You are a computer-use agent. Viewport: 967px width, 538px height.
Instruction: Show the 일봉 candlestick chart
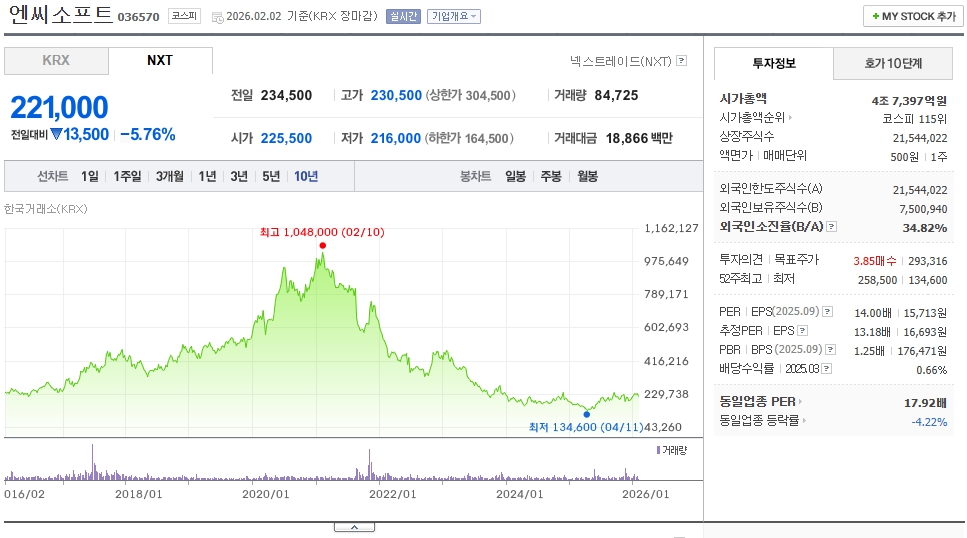(515, 176)
